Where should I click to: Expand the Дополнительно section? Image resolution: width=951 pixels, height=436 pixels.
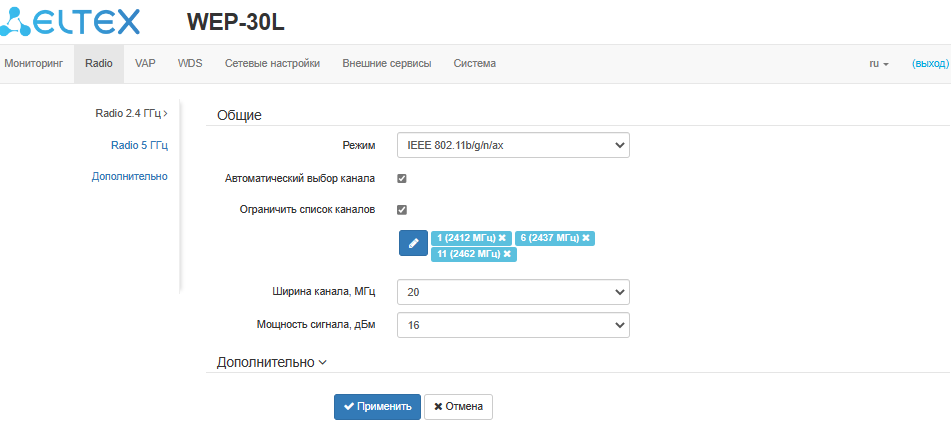click(x=272, y=363)
